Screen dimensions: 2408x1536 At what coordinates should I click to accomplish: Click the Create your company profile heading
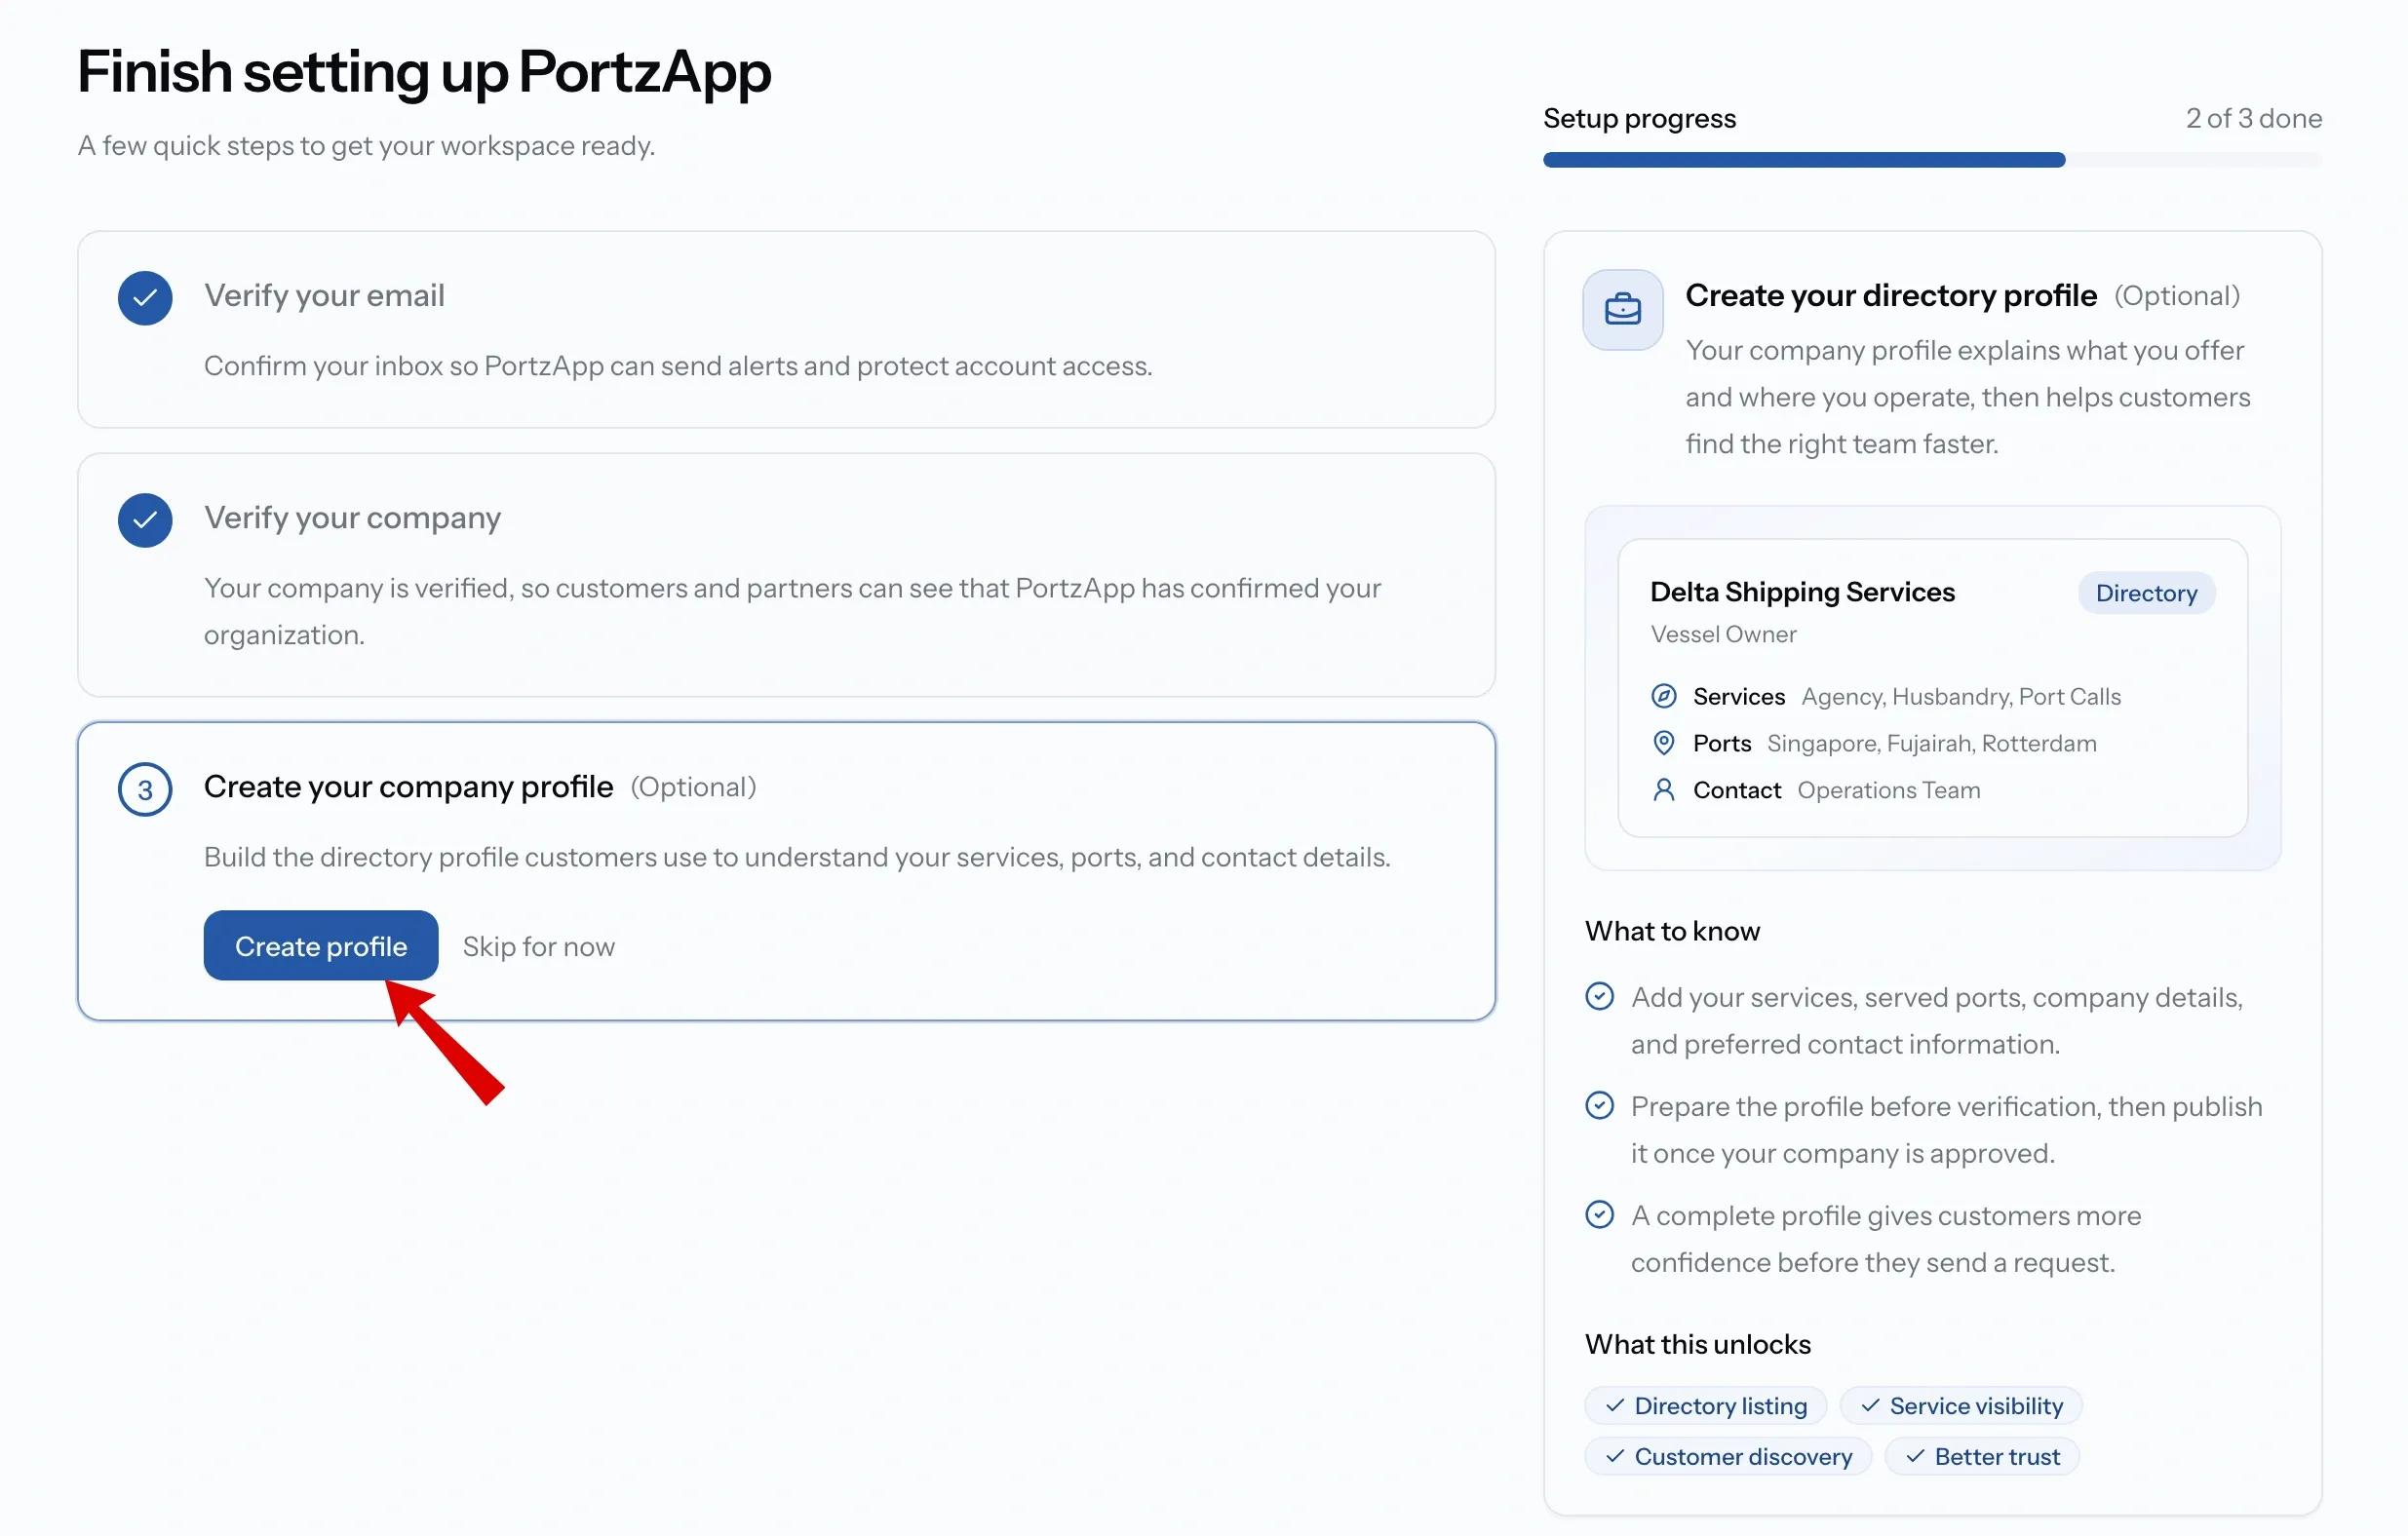pos(408,787)
